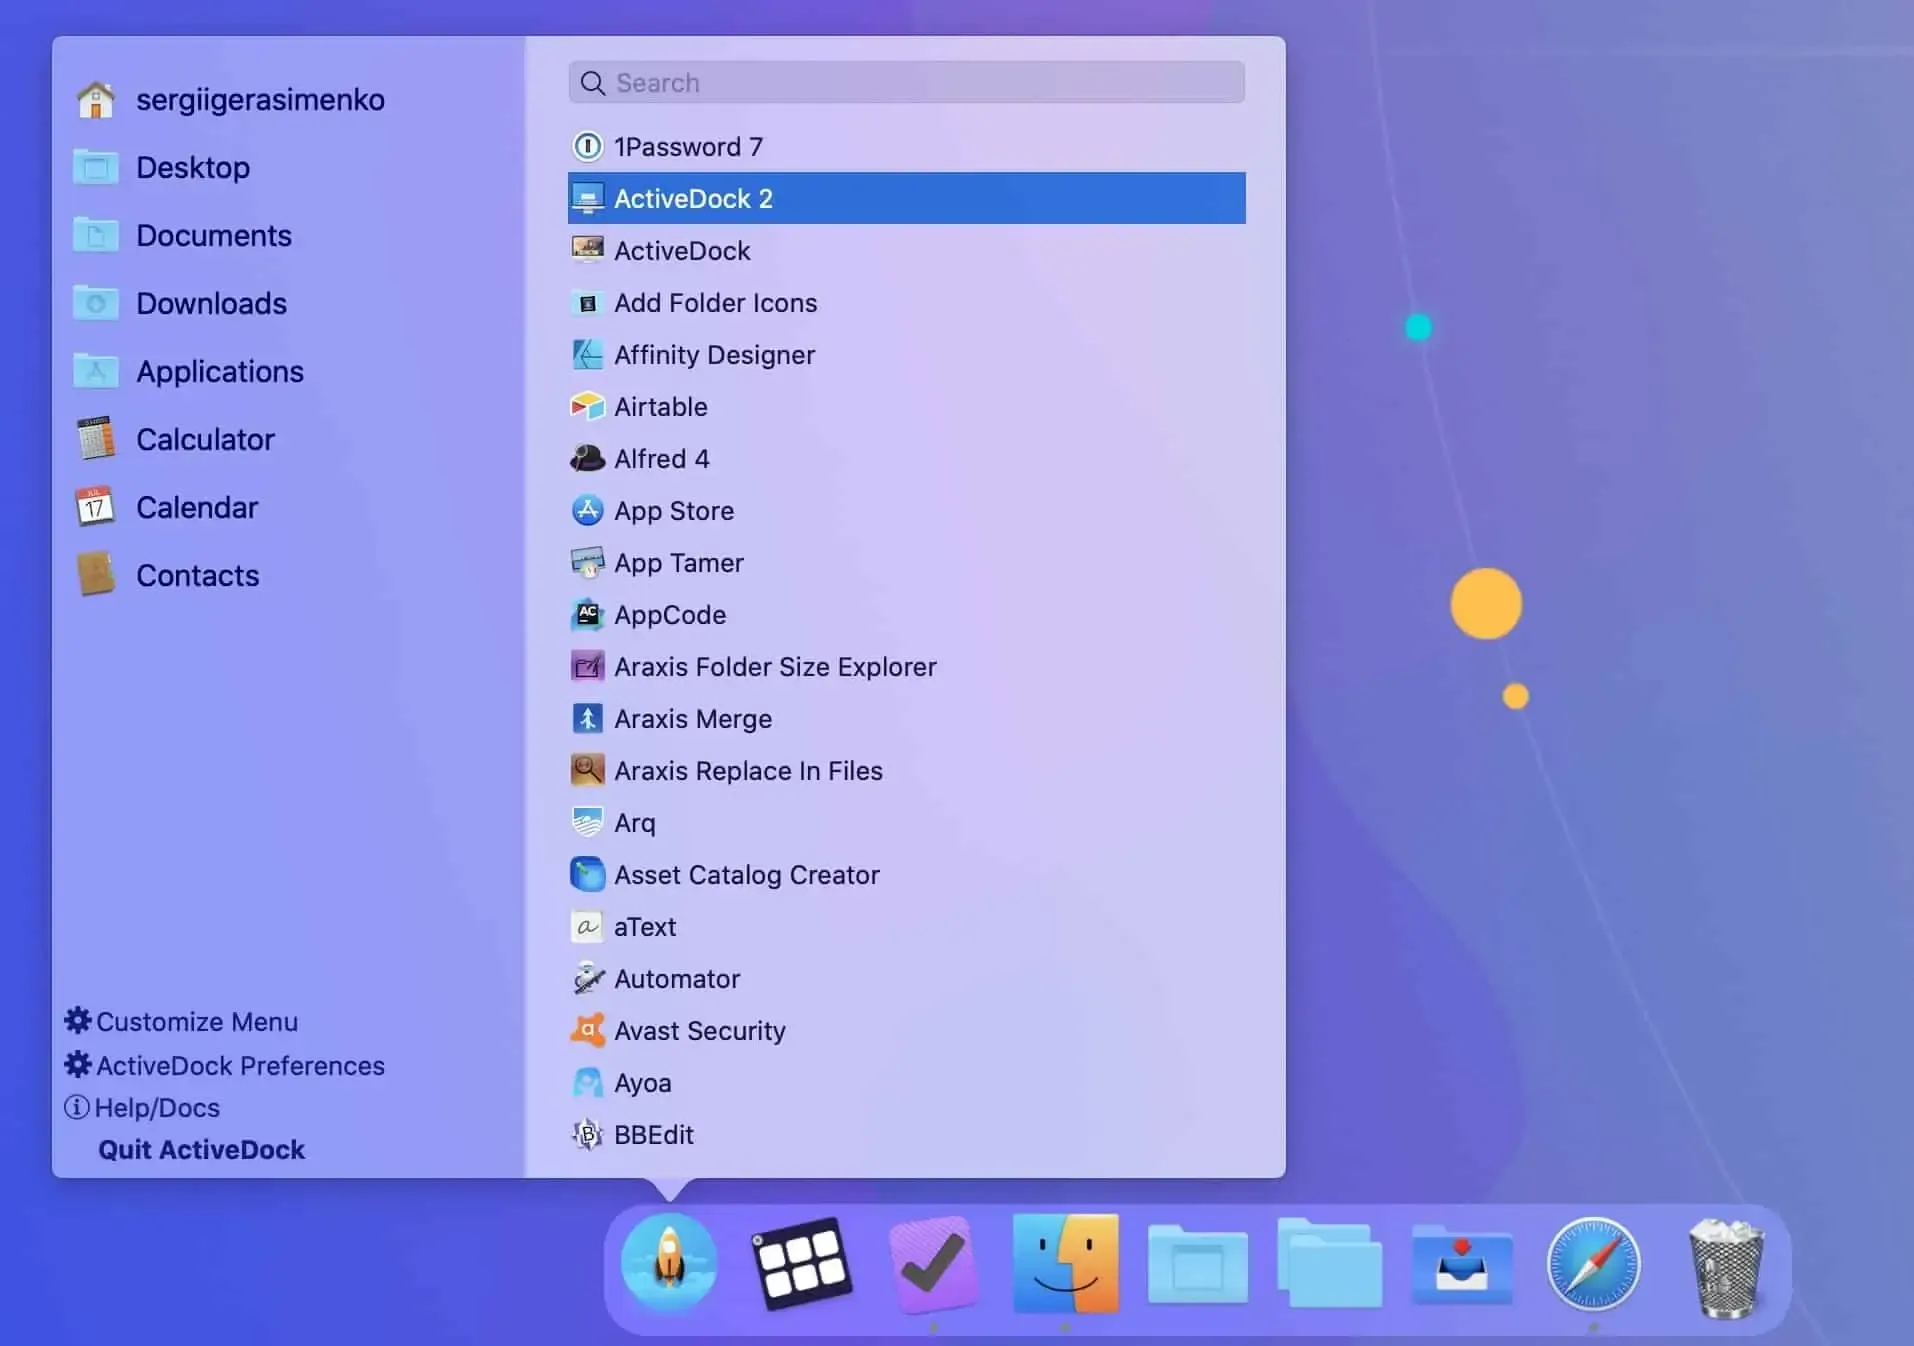Open Airtable
Viewport: 1914px width, 1346px height.
[x=661, y=406]
